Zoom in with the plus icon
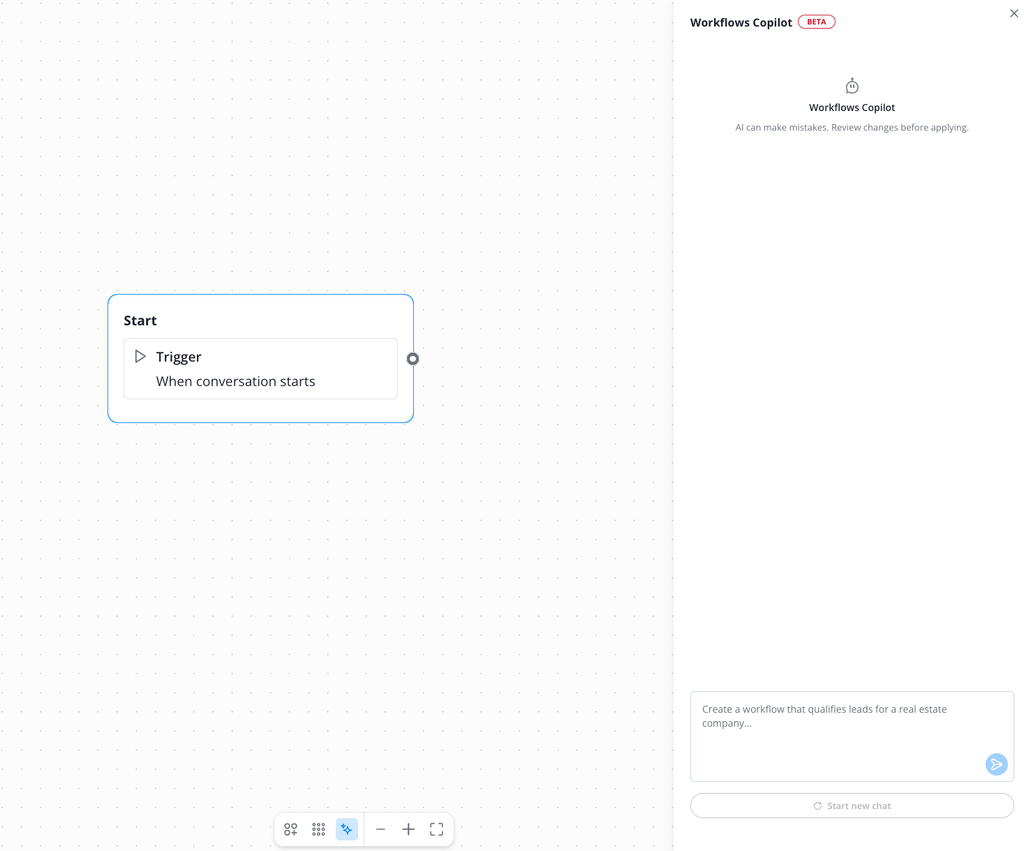 pyautogui.click(x=408, y=829)
